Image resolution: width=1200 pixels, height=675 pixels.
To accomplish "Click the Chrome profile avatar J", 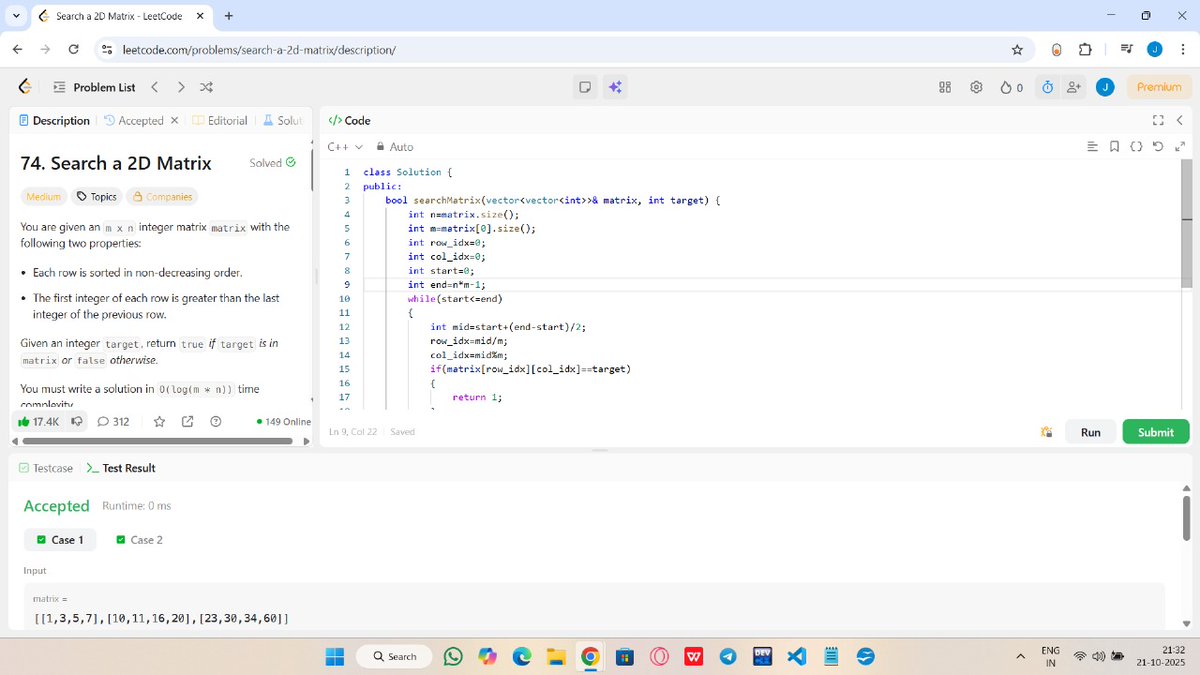I will point(1154,49).
